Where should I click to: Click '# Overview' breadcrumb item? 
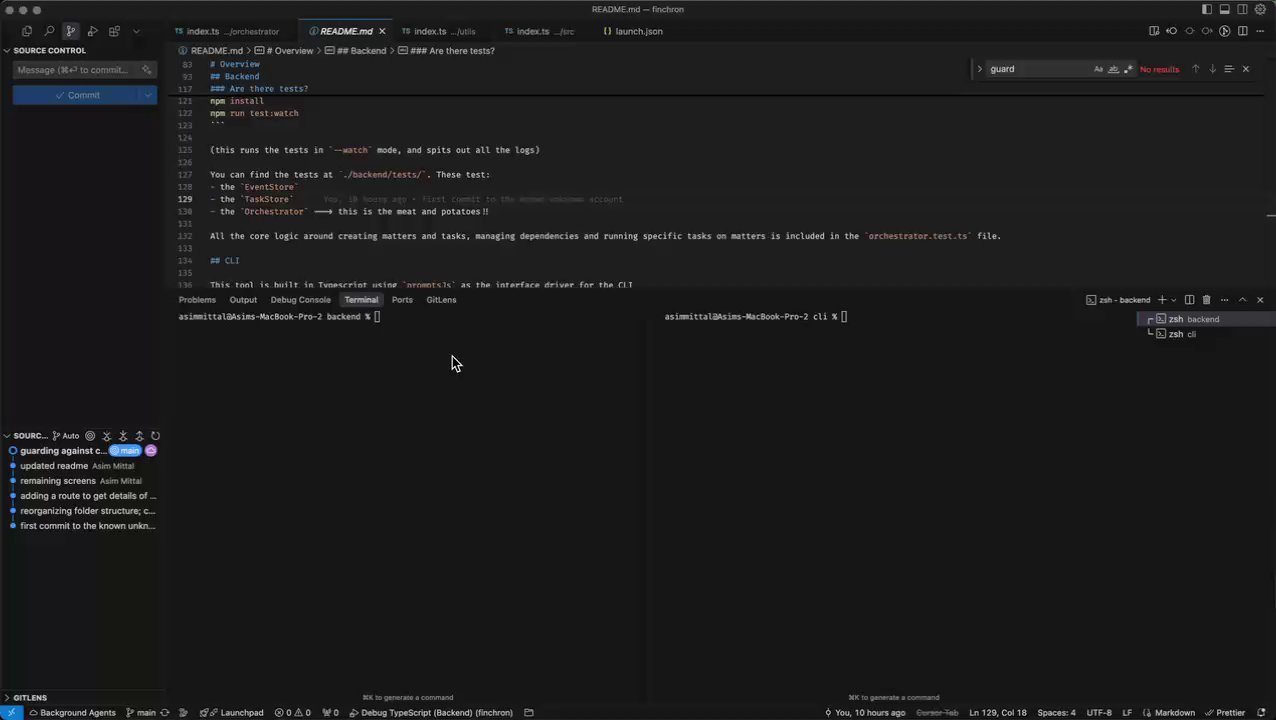tap(289, 51)
